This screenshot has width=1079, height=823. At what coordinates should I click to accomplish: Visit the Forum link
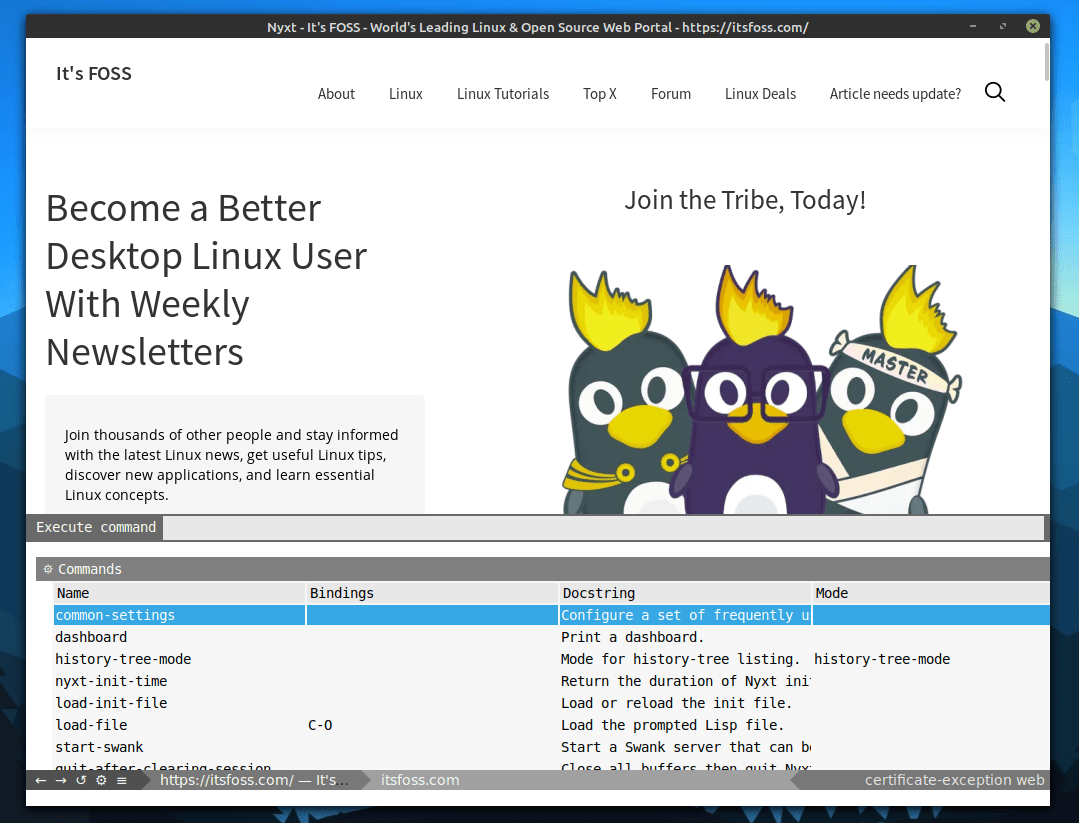coord(670,93)
